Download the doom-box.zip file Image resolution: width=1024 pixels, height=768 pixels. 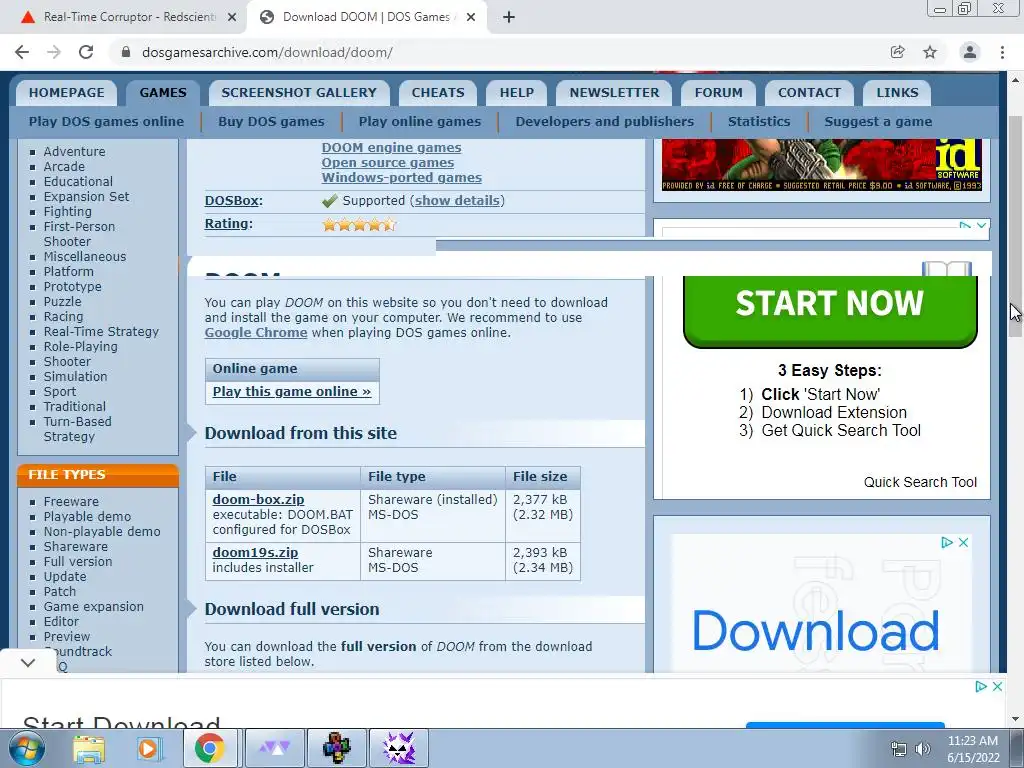[x=259, y=500]
